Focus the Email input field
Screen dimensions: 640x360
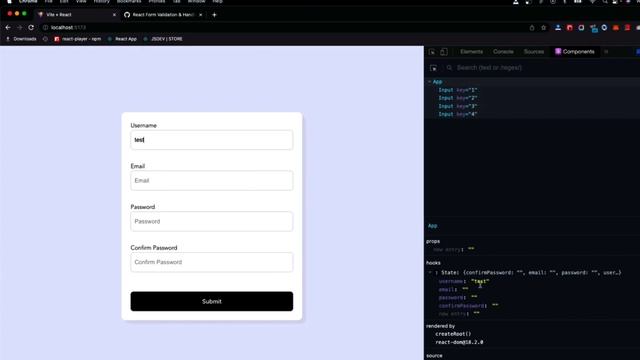tap(211, 180)
